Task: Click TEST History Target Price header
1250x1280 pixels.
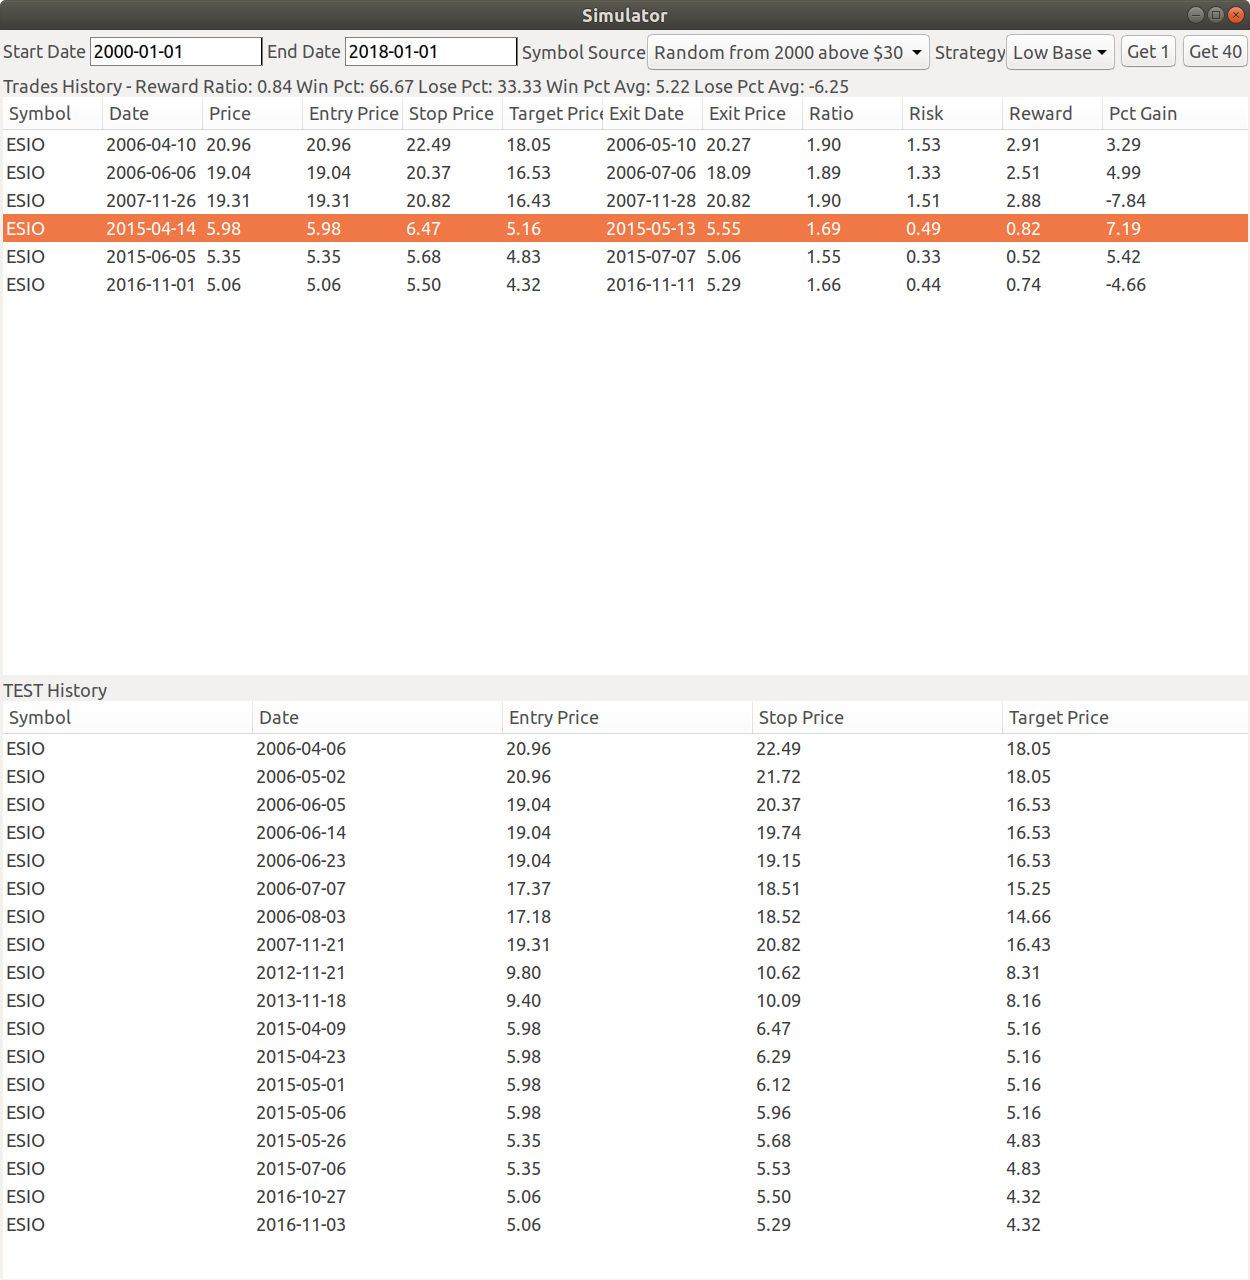Action: [x=1125, y=718]
